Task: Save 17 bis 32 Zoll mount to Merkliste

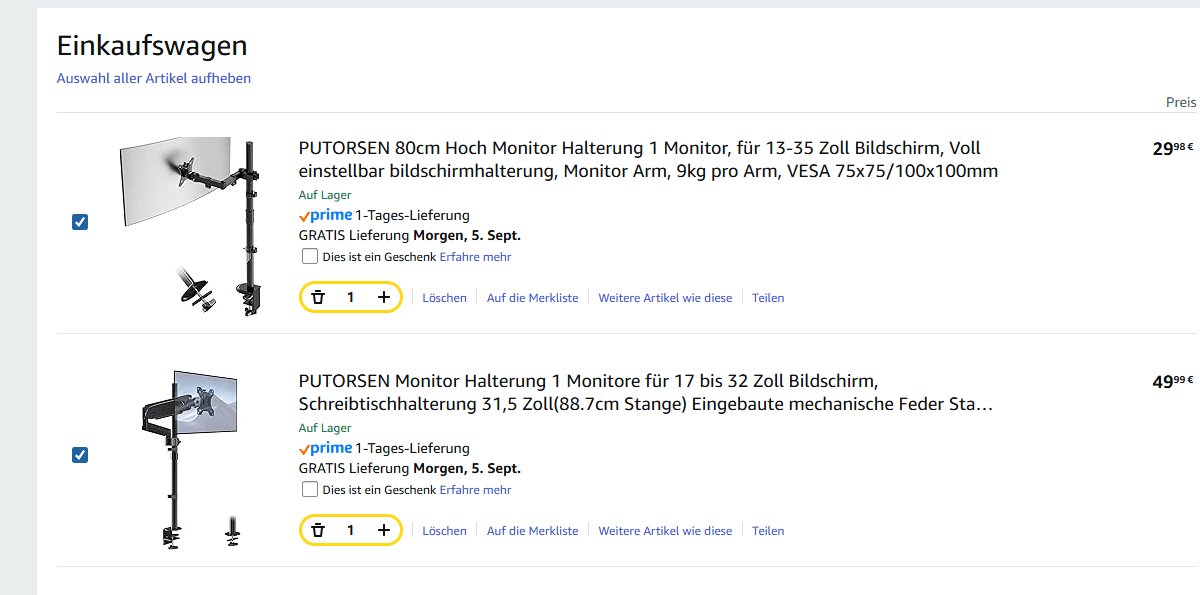Action: point(532,531)
